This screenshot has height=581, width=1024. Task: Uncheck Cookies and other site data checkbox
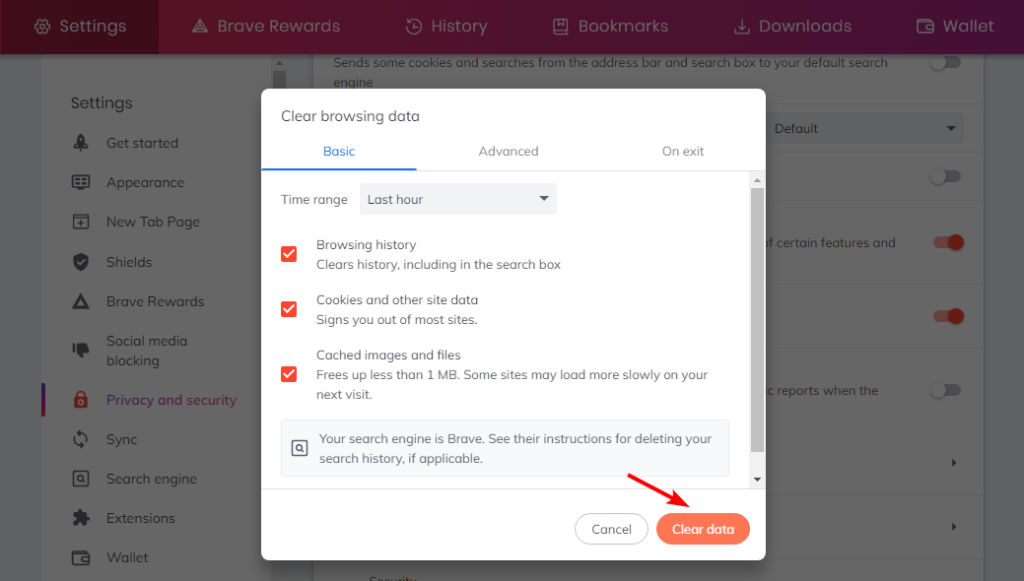pos(289,309)
